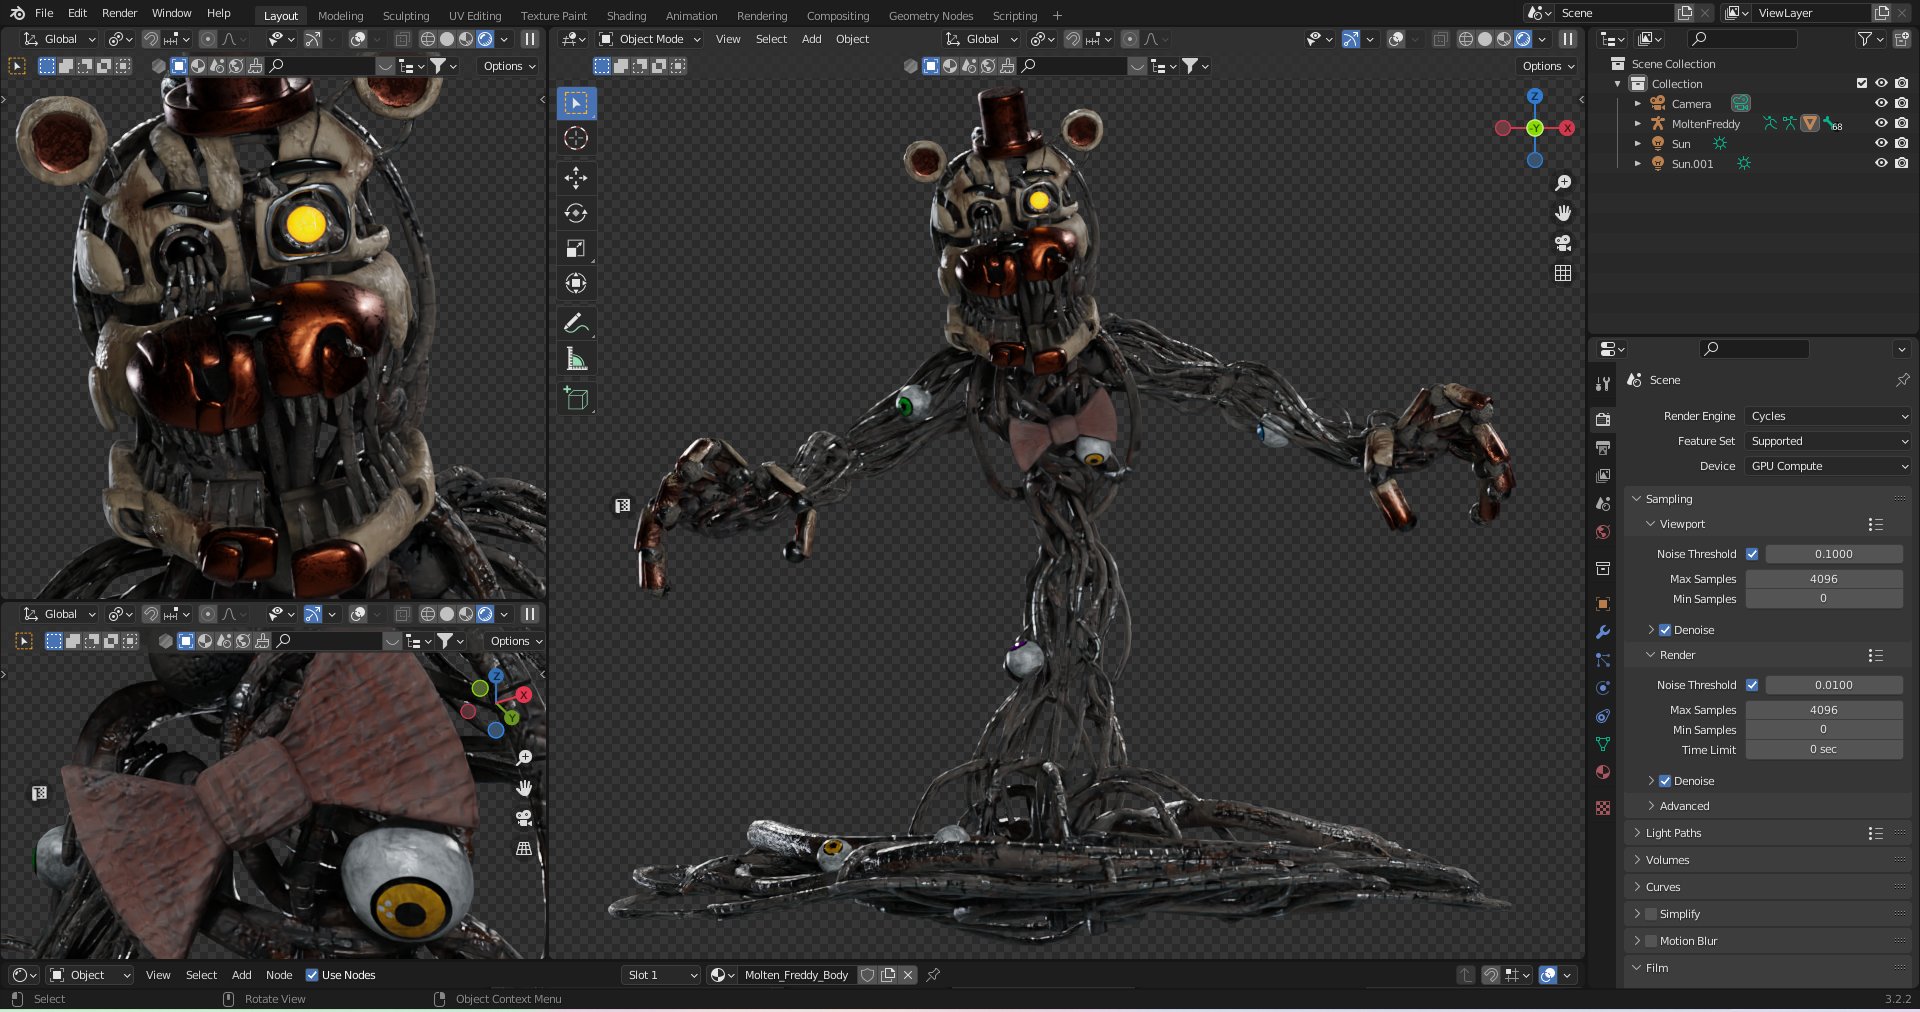Open the Device dropdown
Image resolution: width=1920 pixels, height=1012 pixels.
pyautogui.click(x=1829, y=466)
